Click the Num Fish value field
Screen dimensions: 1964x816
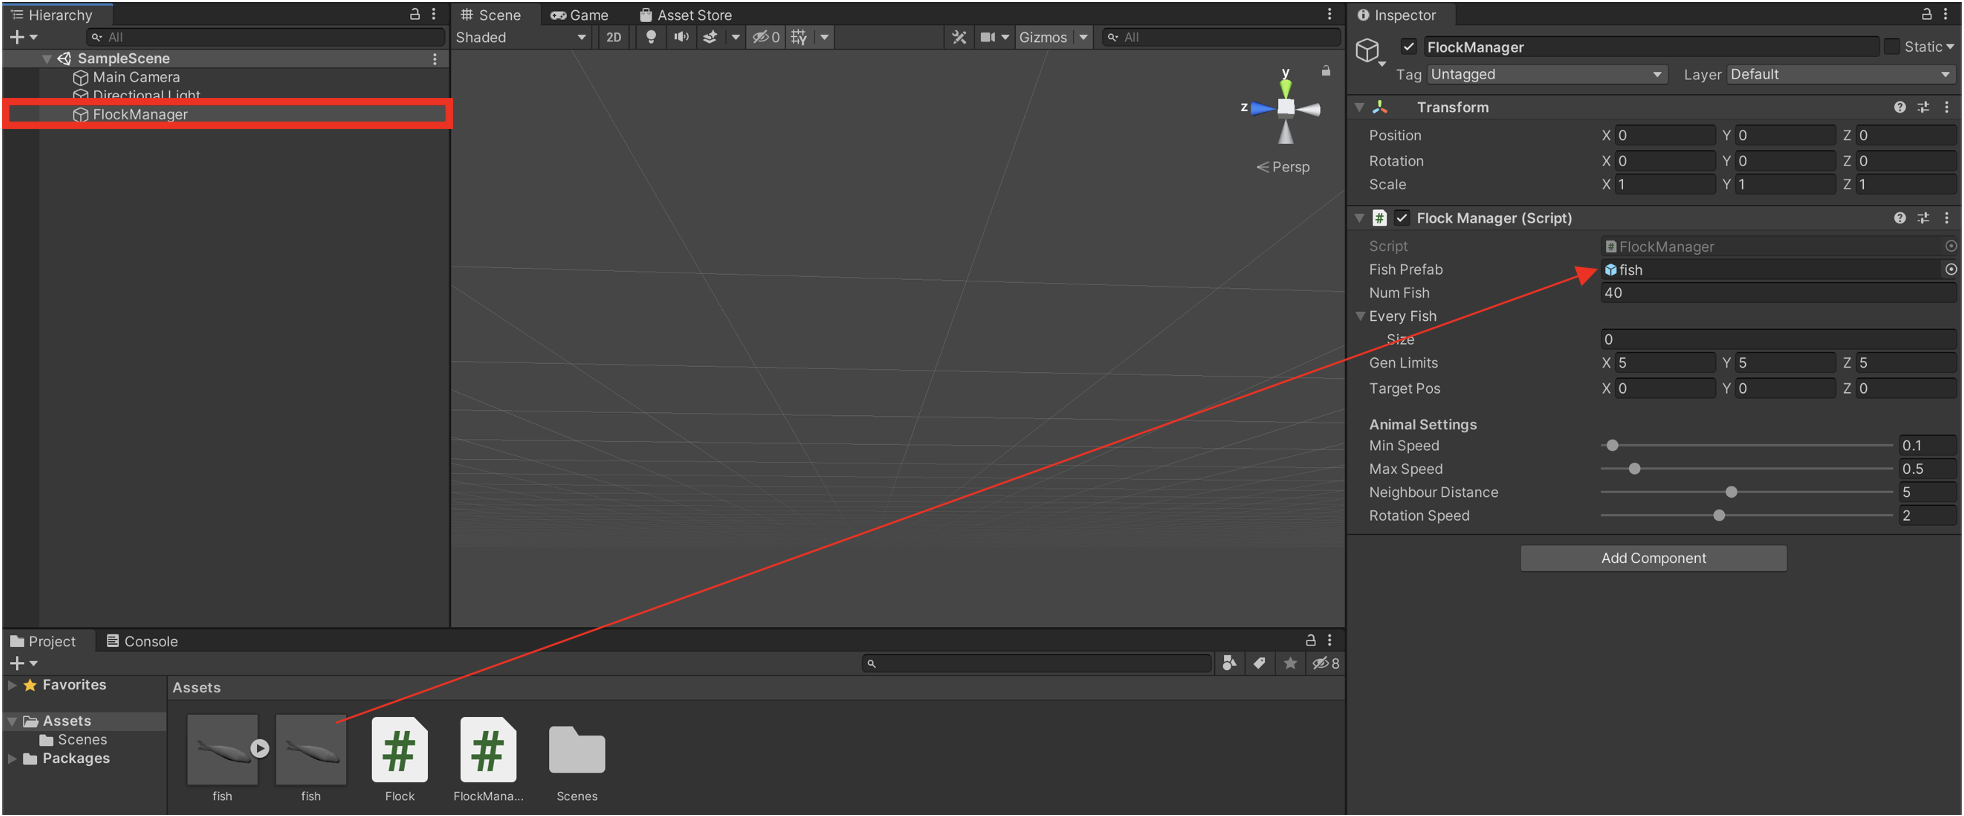pyautogui.click(x=1778, y=293)
